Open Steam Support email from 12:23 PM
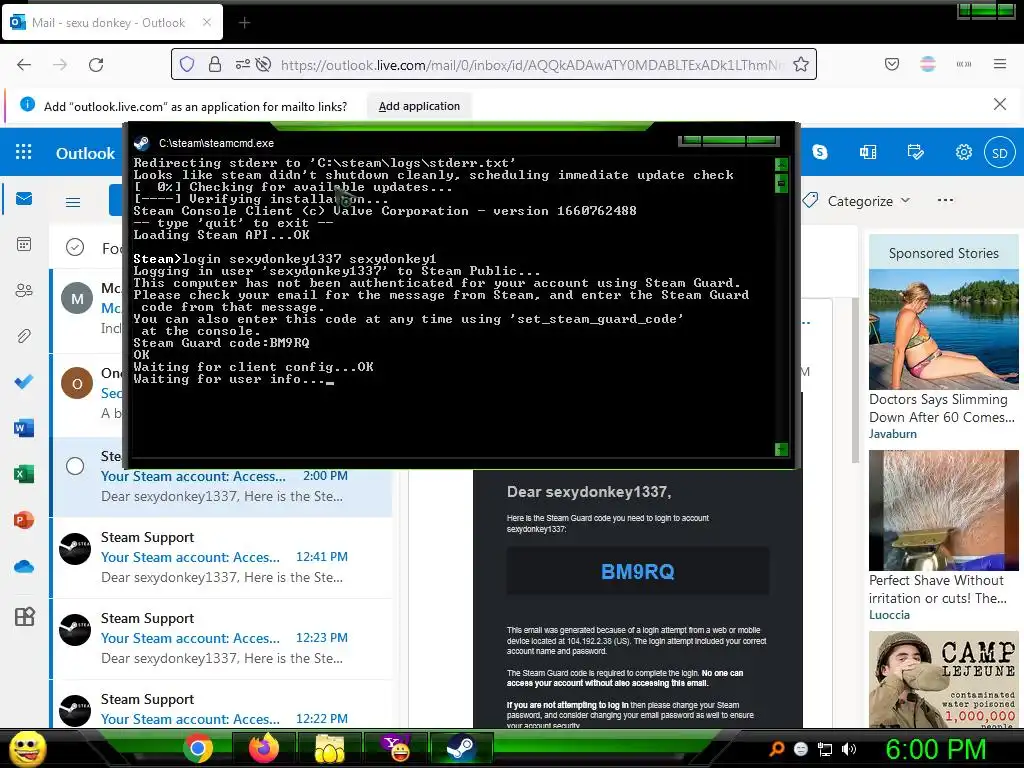The width and height of the screenshot is (1024, 768). coord(222,638)
